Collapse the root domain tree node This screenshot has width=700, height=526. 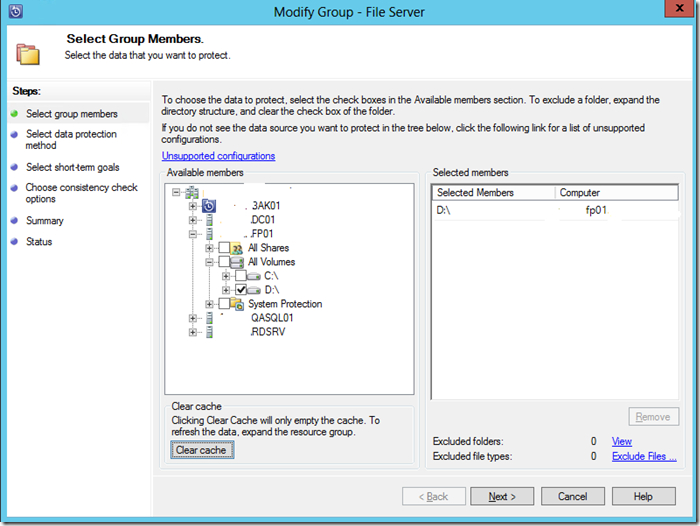(176, 192)
